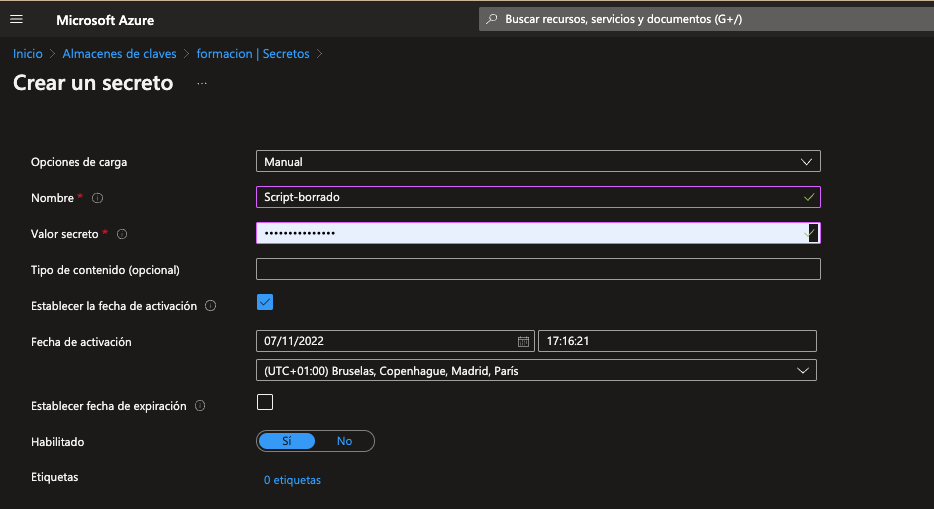Click info icon next to Valor secreto
This screenshot has width=934, height=509.
(x=122, y=234)
